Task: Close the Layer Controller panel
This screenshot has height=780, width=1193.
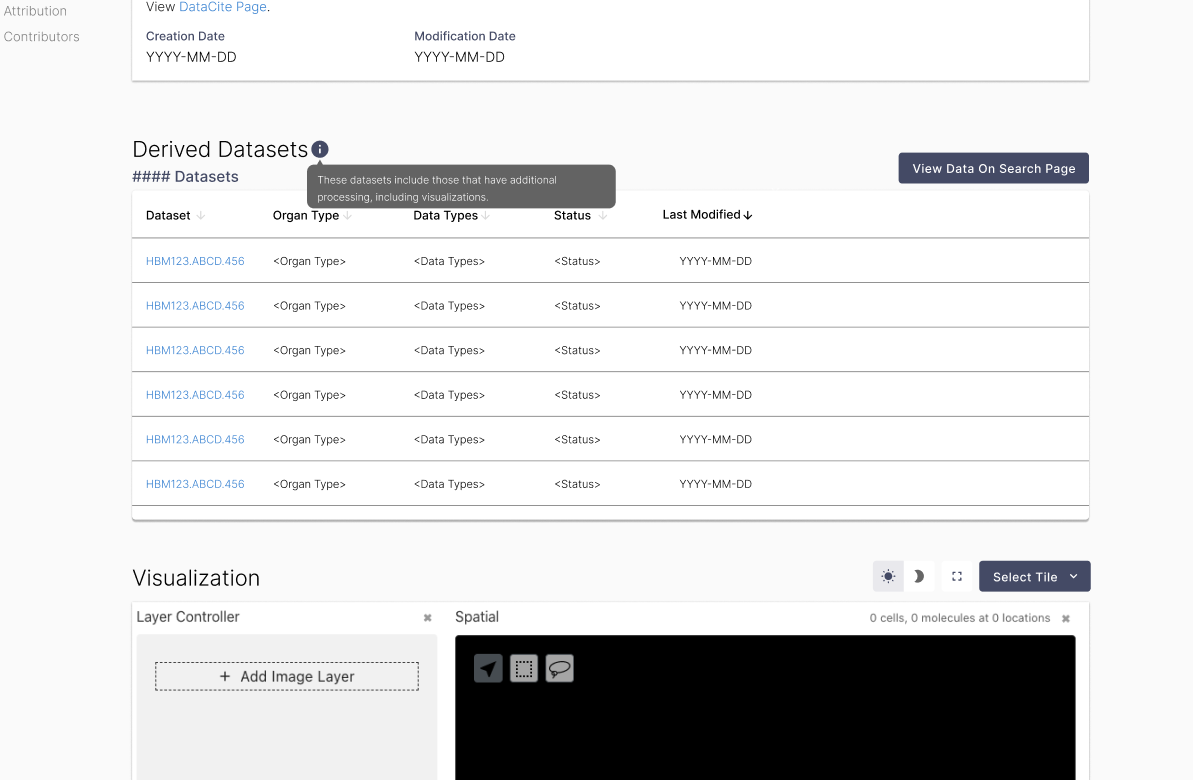Action: 427,617
